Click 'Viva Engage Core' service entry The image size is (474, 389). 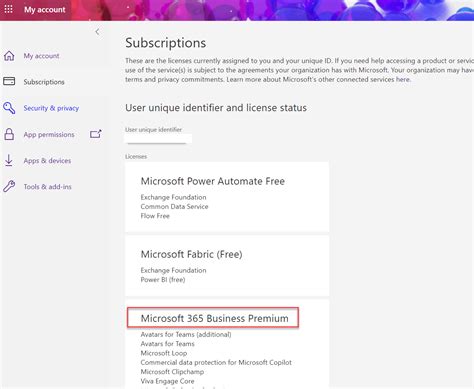tap(167, 381)
